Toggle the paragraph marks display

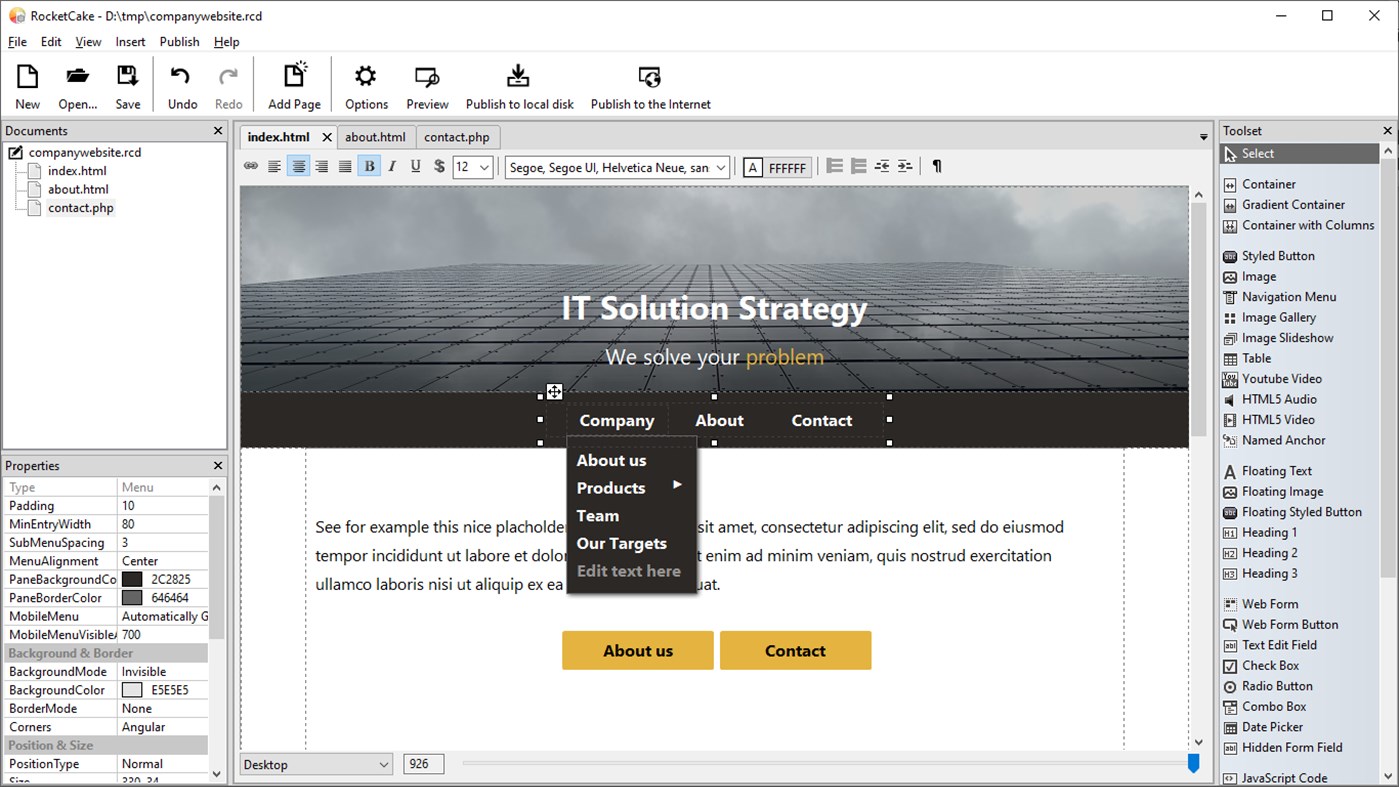pos(936,166)
